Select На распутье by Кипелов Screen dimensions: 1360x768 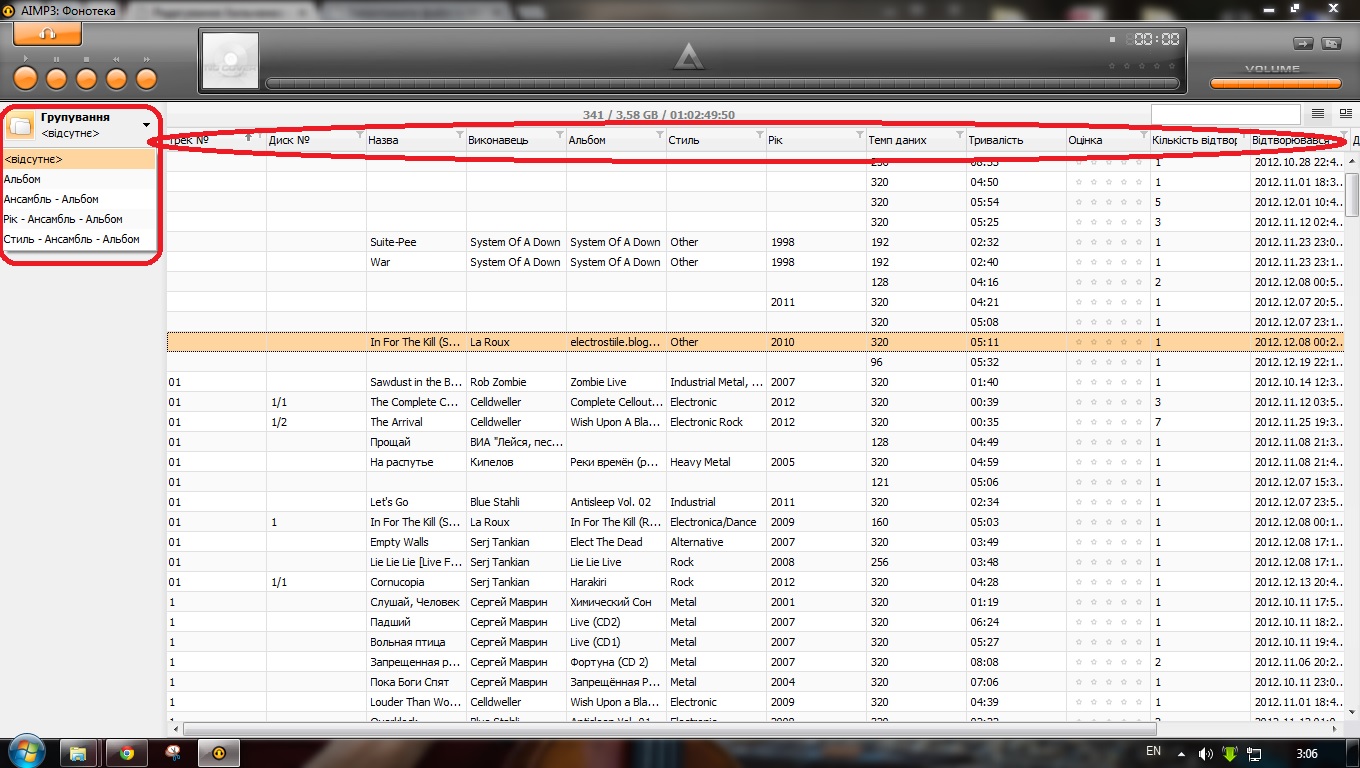click(757, 462)
